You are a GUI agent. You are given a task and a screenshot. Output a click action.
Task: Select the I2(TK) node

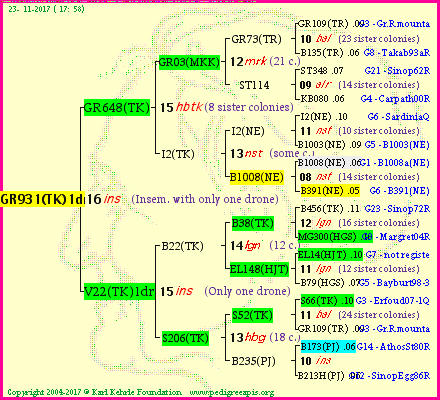point(178,154)
